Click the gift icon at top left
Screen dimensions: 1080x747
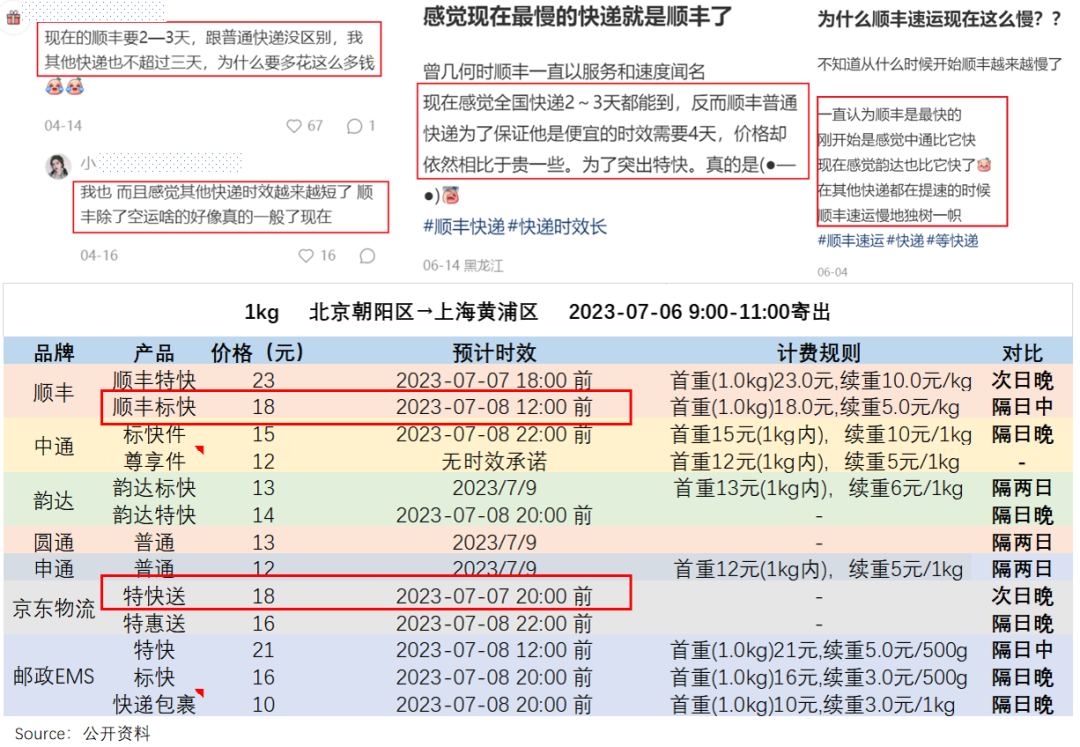point(14,17)
